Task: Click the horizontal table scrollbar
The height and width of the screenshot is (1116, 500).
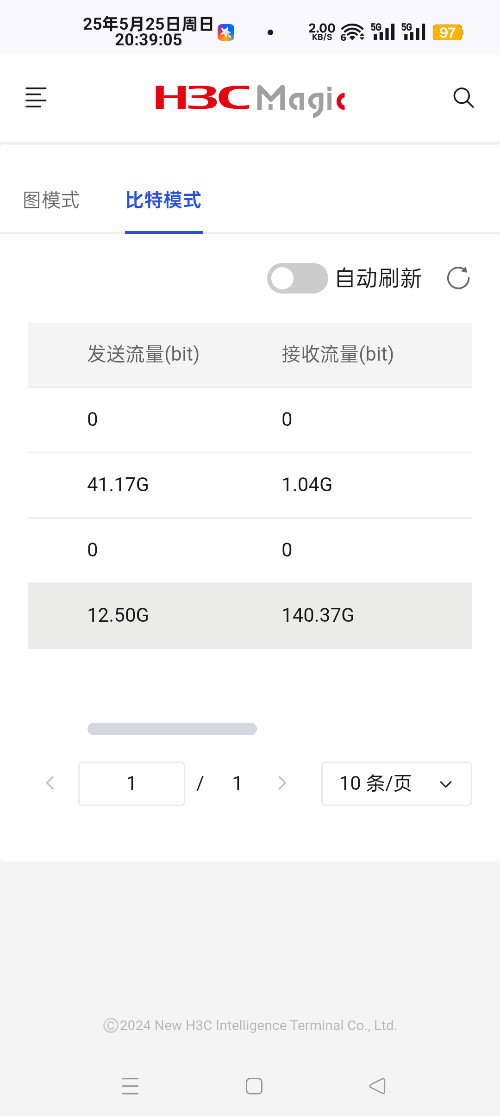Action: tap(172, 729)
